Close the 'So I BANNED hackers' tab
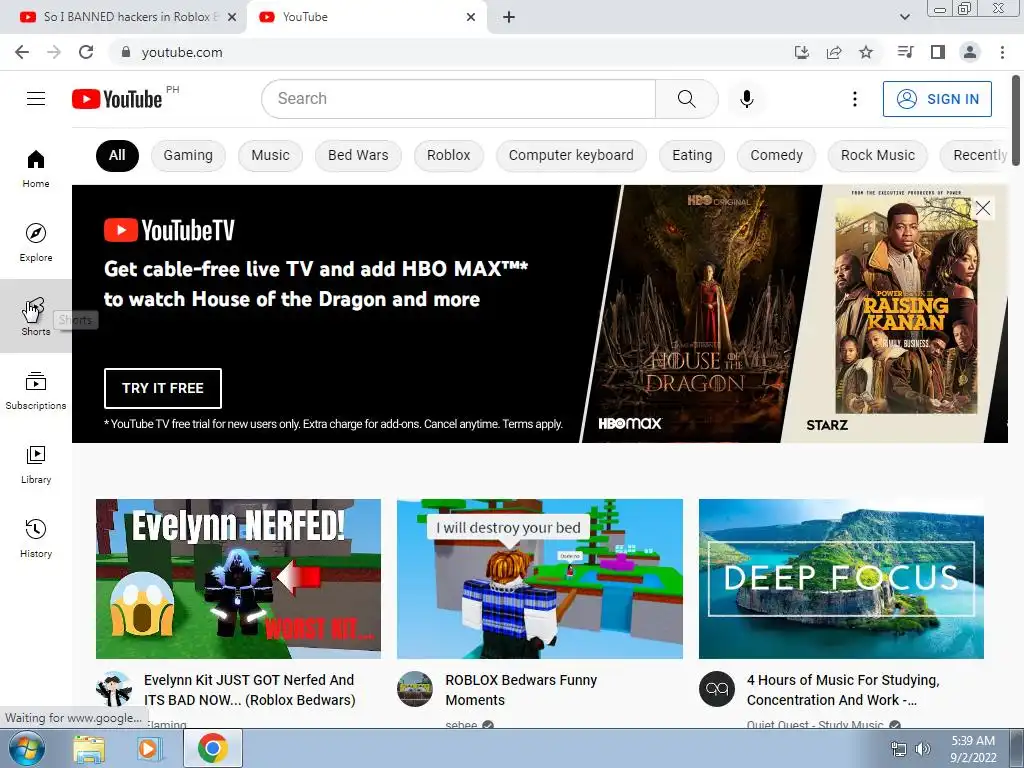Image resolution: width=1024 pixels, height=768 pixels. 232,17
